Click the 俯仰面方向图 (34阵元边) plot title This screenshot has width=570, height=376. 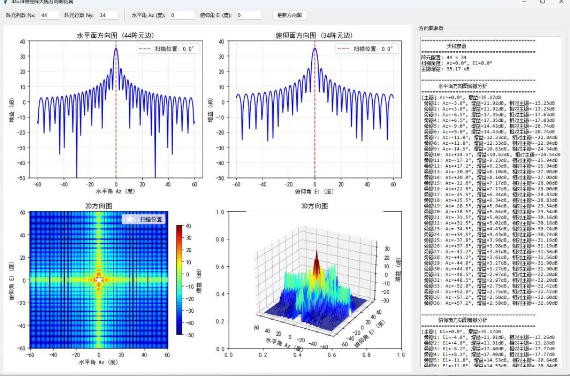[314, 35]
